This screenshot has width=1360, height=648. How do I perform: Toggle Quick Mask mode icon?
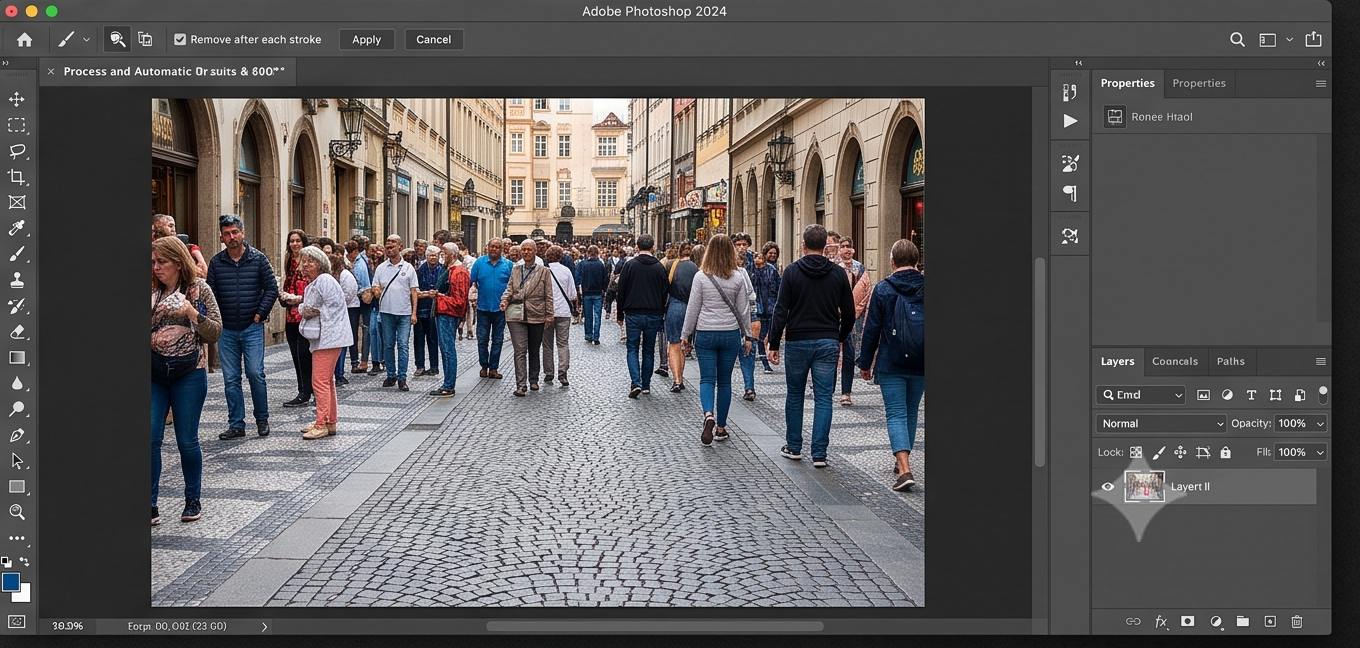click(17, 621)
